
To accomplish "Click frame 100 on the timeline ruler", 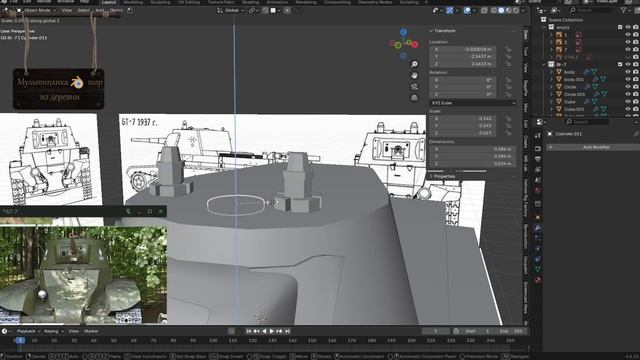I will 213,340.
